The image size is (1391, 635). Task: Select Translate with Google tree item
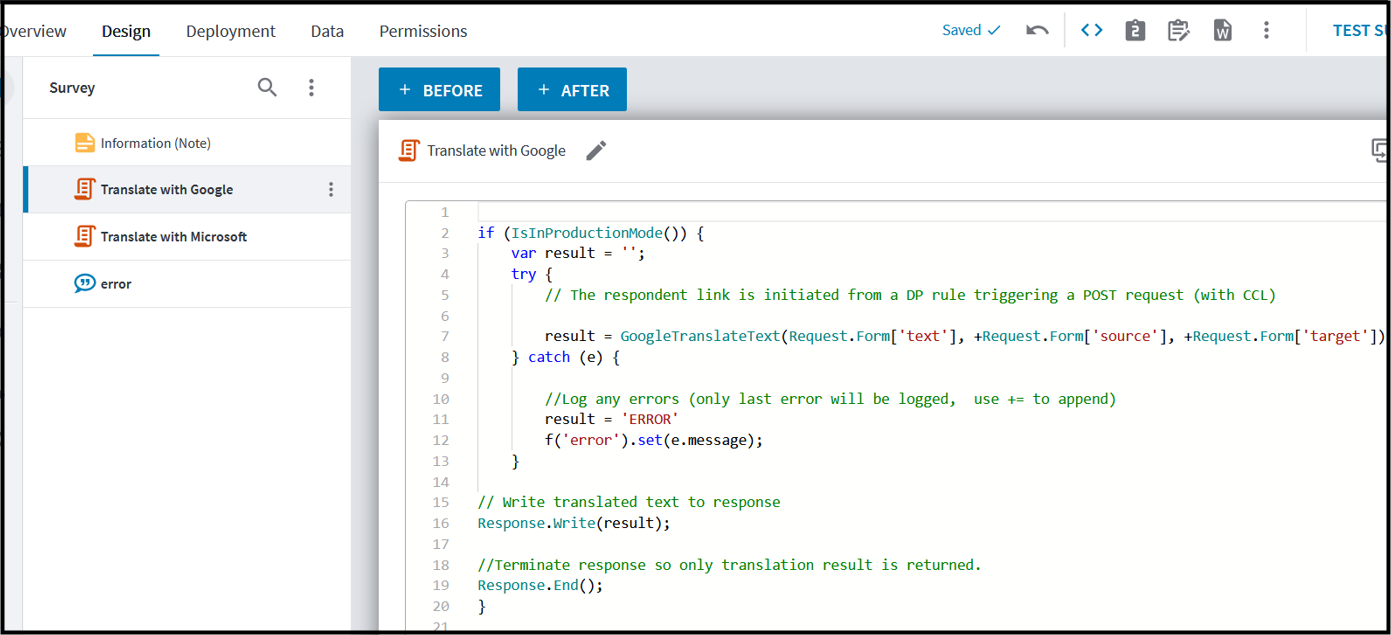pos(187,189)
